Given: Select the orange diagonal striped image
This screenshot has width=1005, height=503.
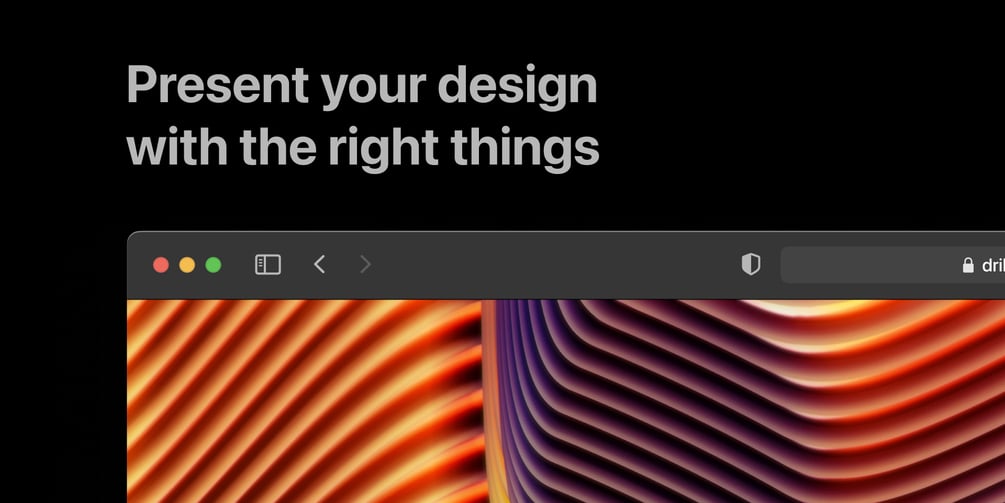Looking at the screenshot, I should [304, 401].
